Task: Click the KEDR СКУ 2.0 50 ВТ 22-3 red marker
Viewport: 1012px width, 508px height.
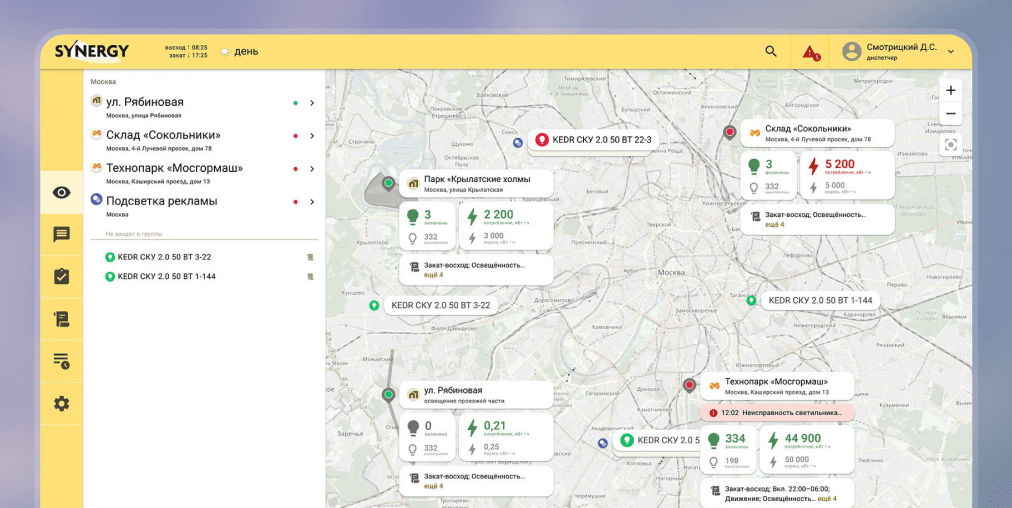Action: [x=543, y=141]
